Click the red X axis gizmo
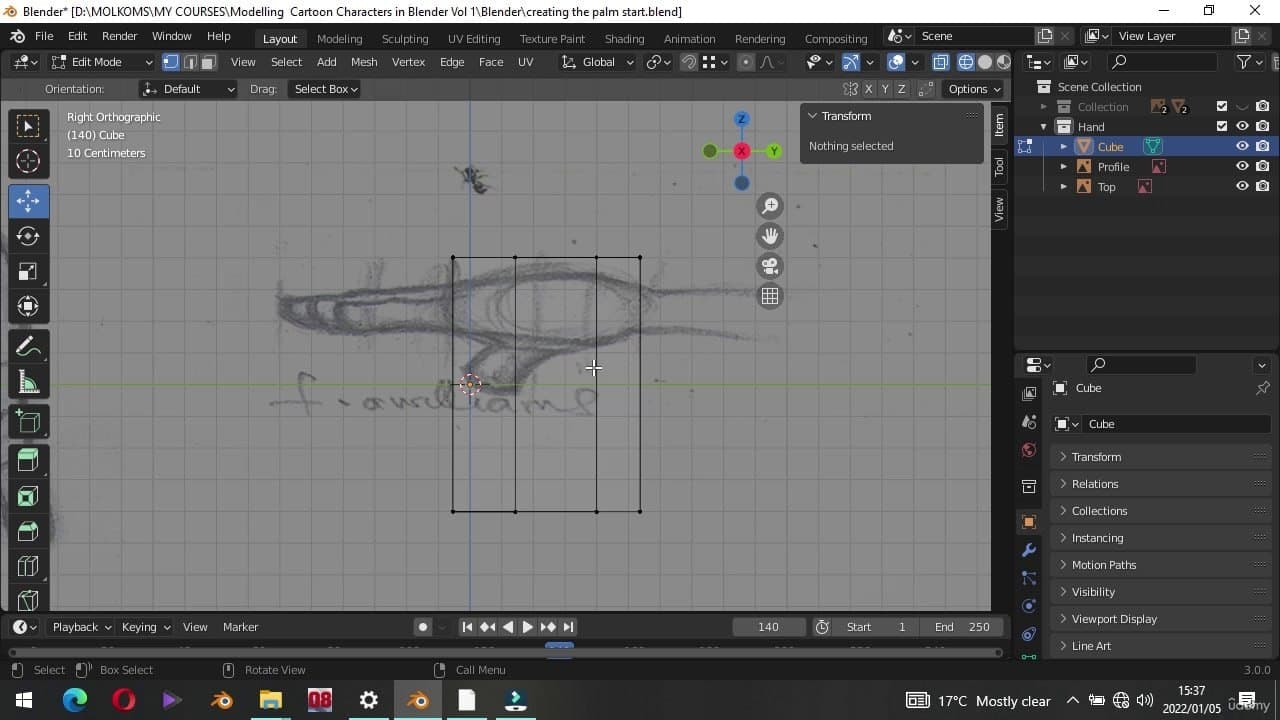The image size is (1280, 720). [741, 151]
